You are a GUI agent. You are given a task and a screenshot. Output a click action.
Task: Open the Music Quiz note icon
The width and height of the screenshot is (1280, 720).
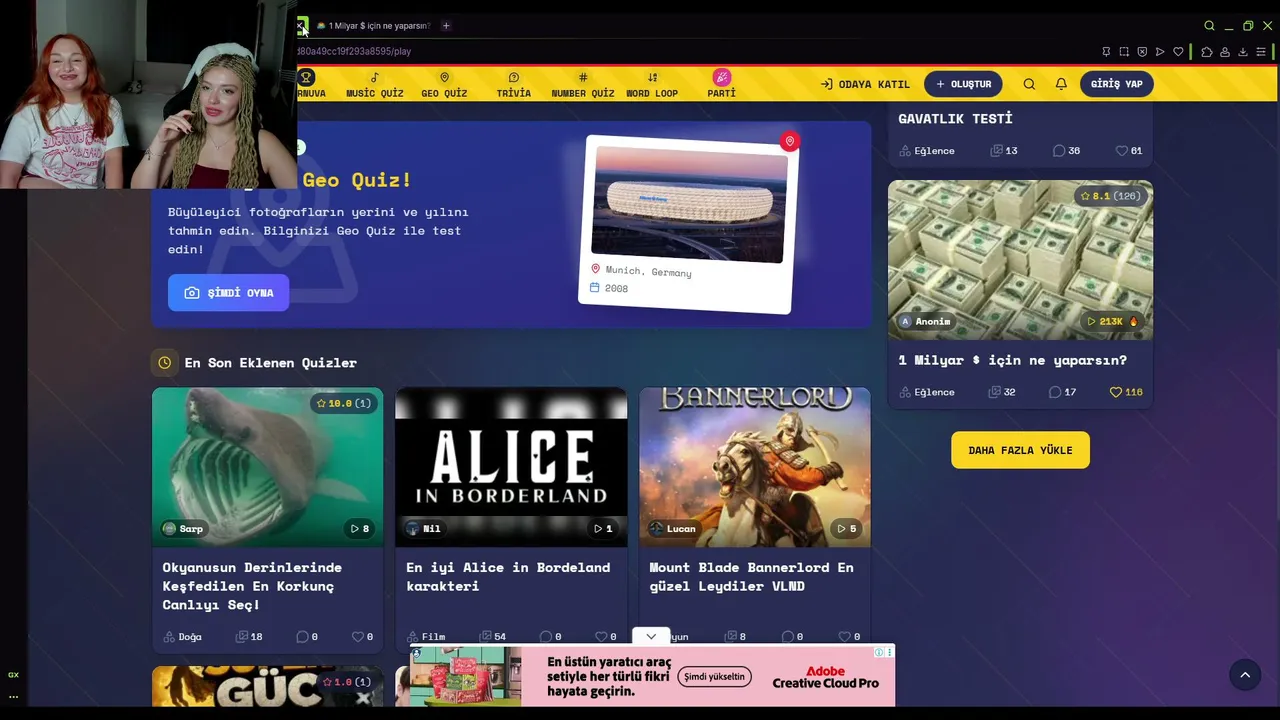pyautogui.click(x=375, y=77)
